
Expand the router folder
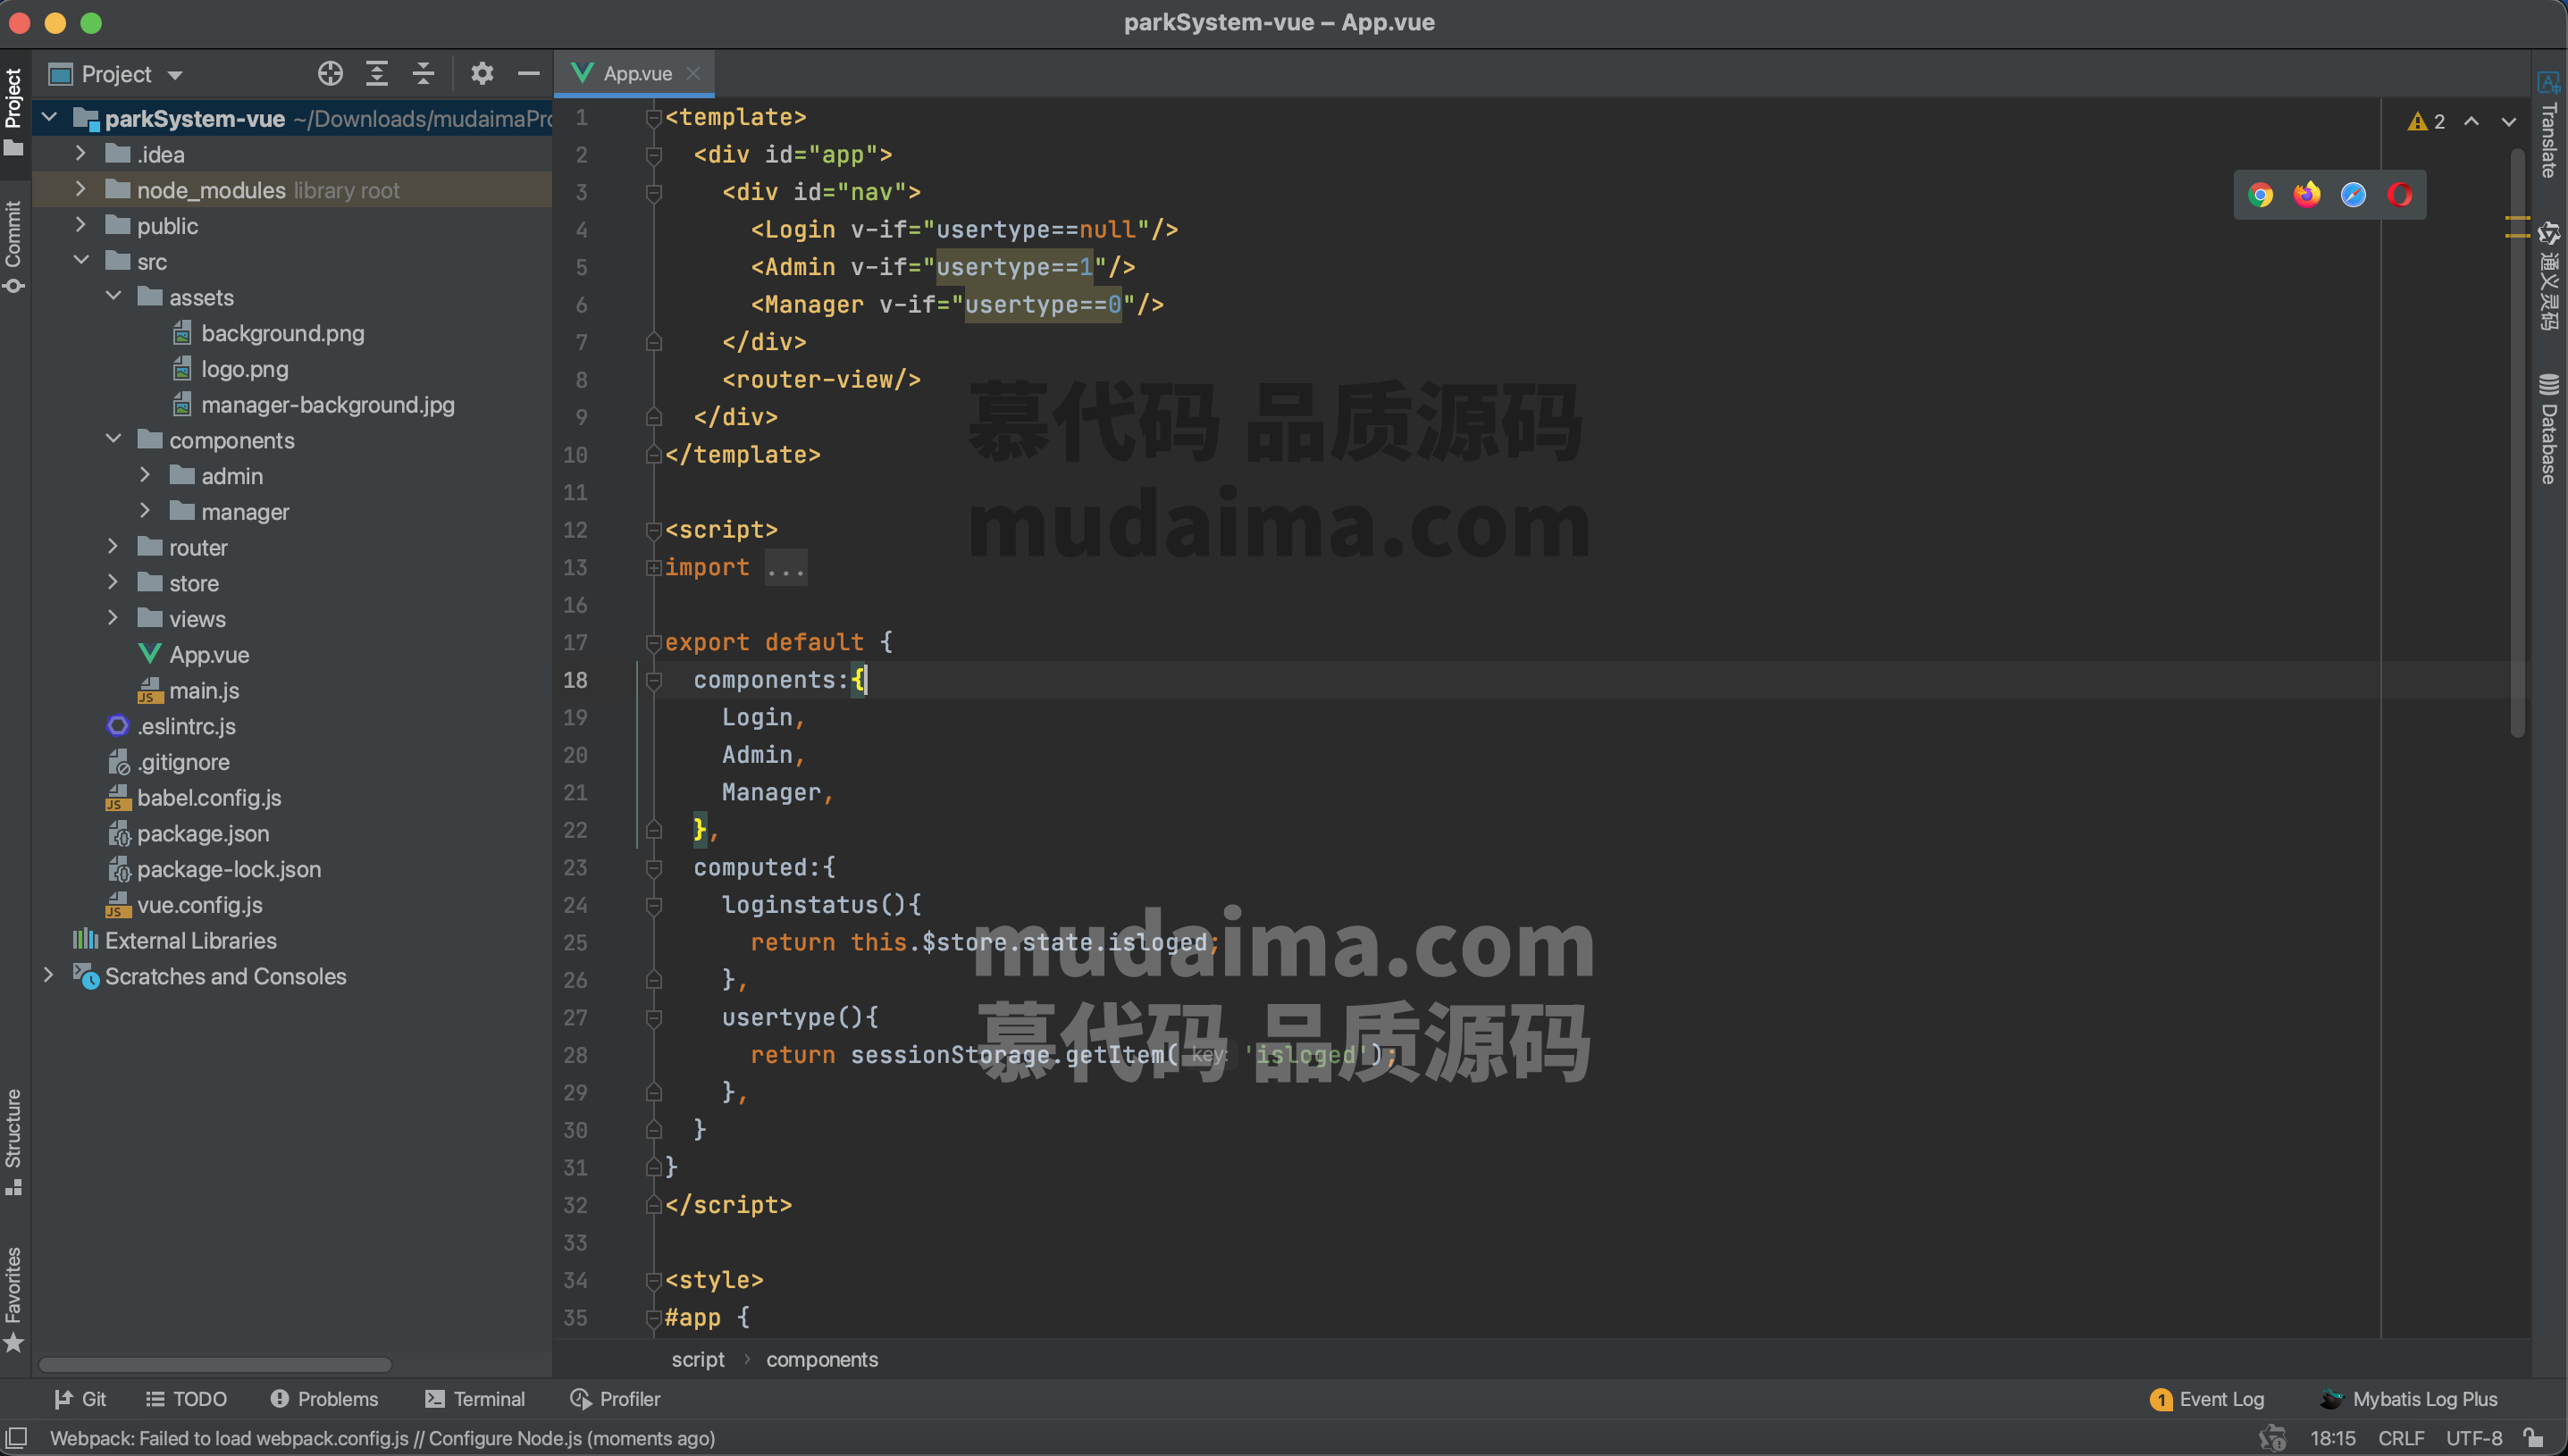[113, 546]
